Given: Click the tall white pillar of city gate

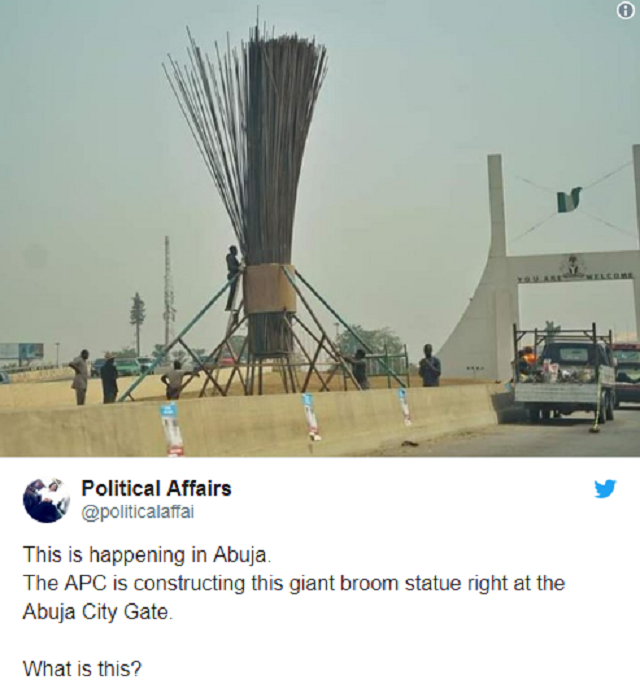Looking at the screenshot, I should click(x=496, y=205).
